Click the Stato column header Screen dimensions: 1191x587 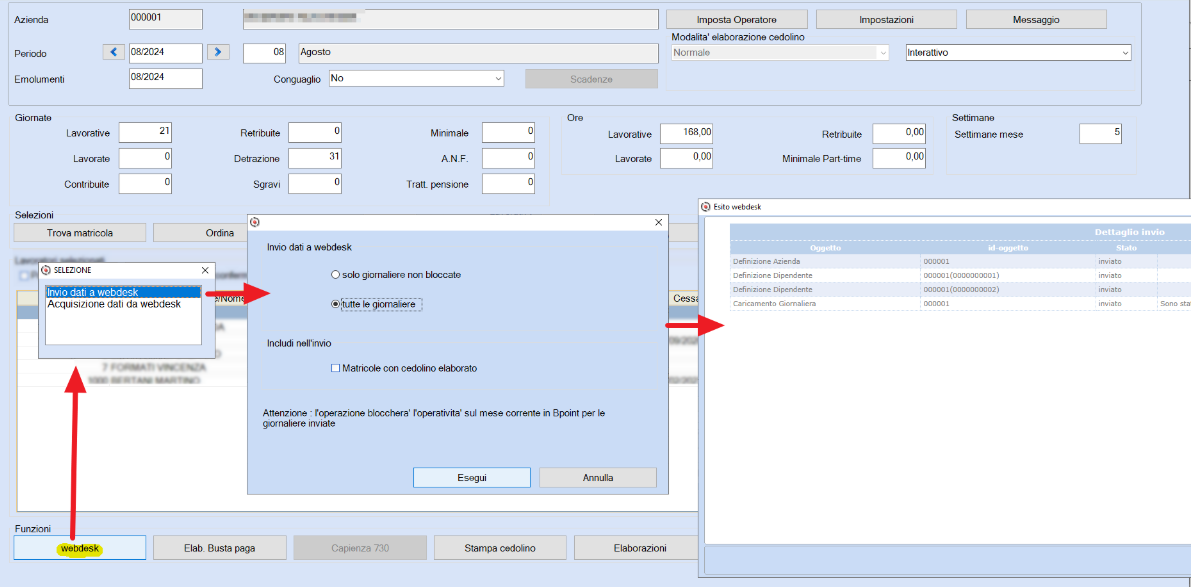1126,248
